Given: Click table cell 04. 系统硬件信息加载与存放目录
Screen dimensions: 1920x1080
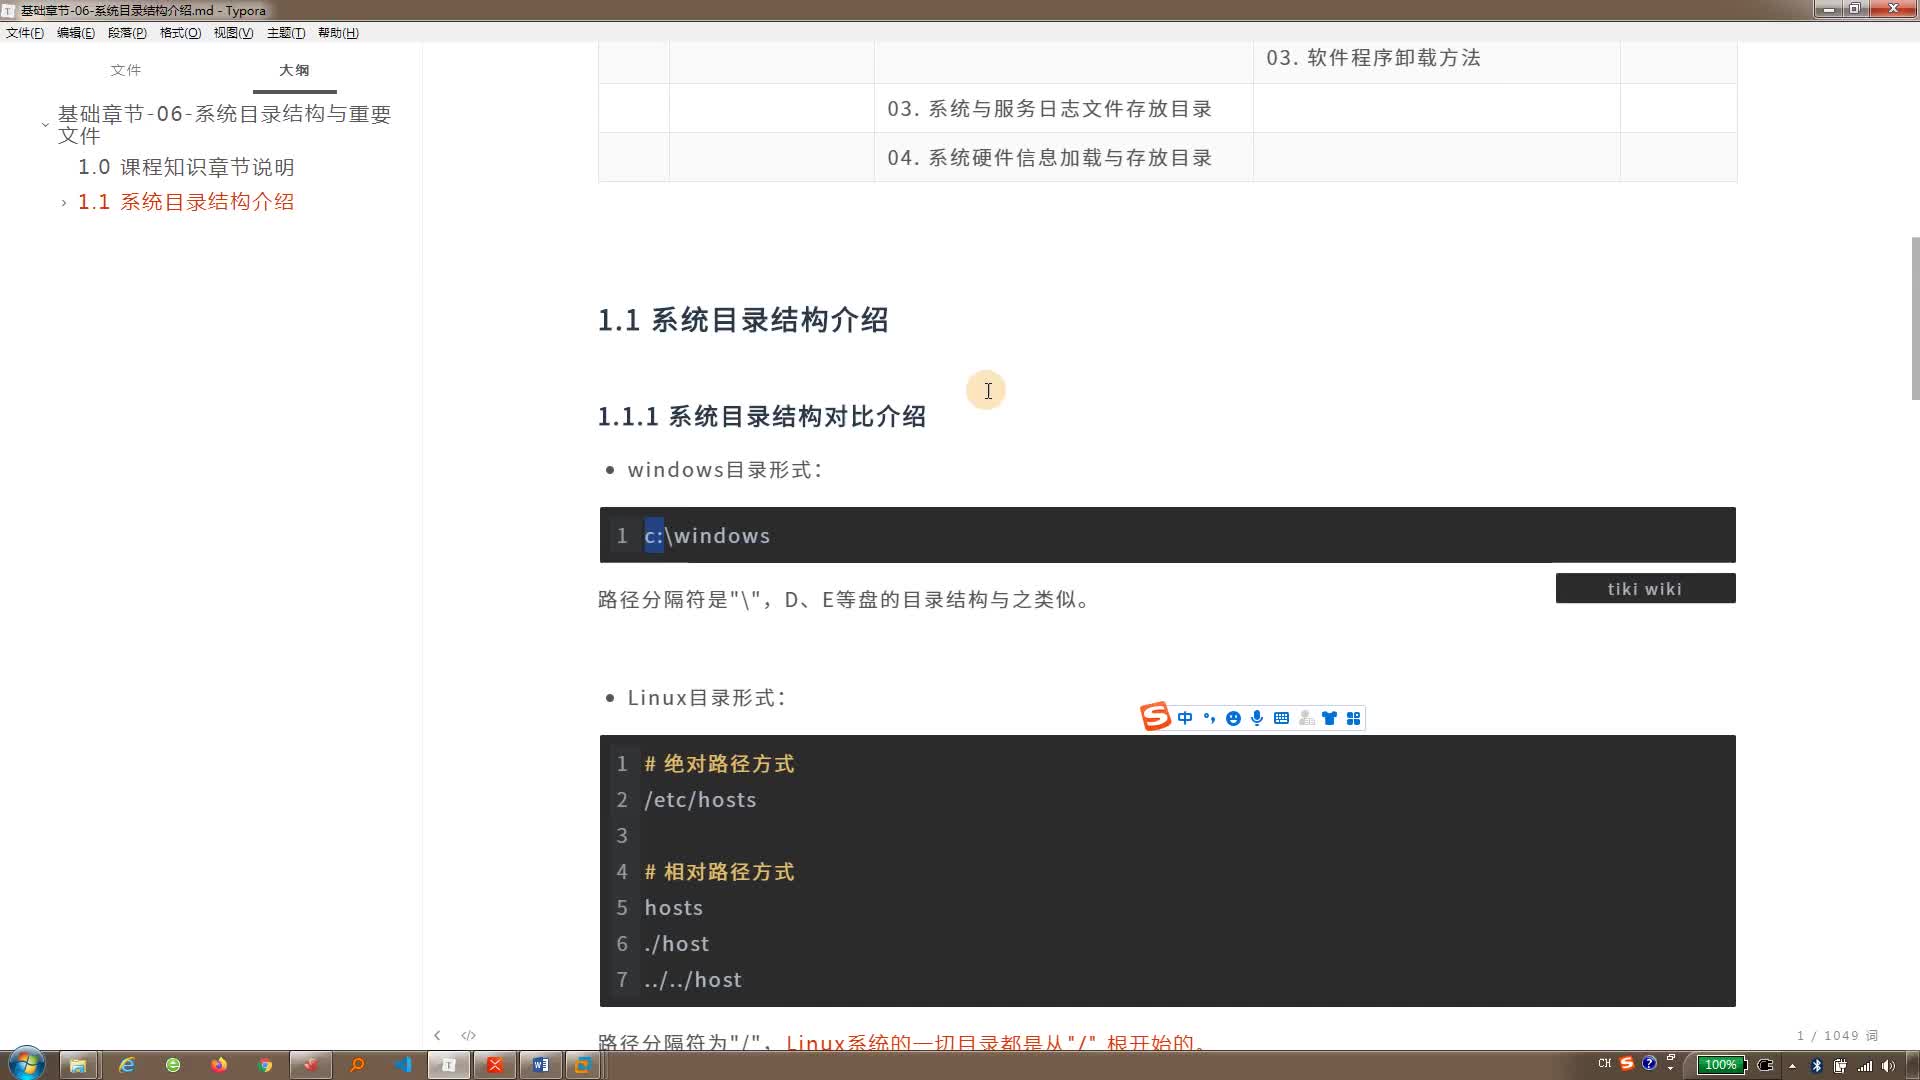Looking at the screenshot, I should pos(1049,158).
